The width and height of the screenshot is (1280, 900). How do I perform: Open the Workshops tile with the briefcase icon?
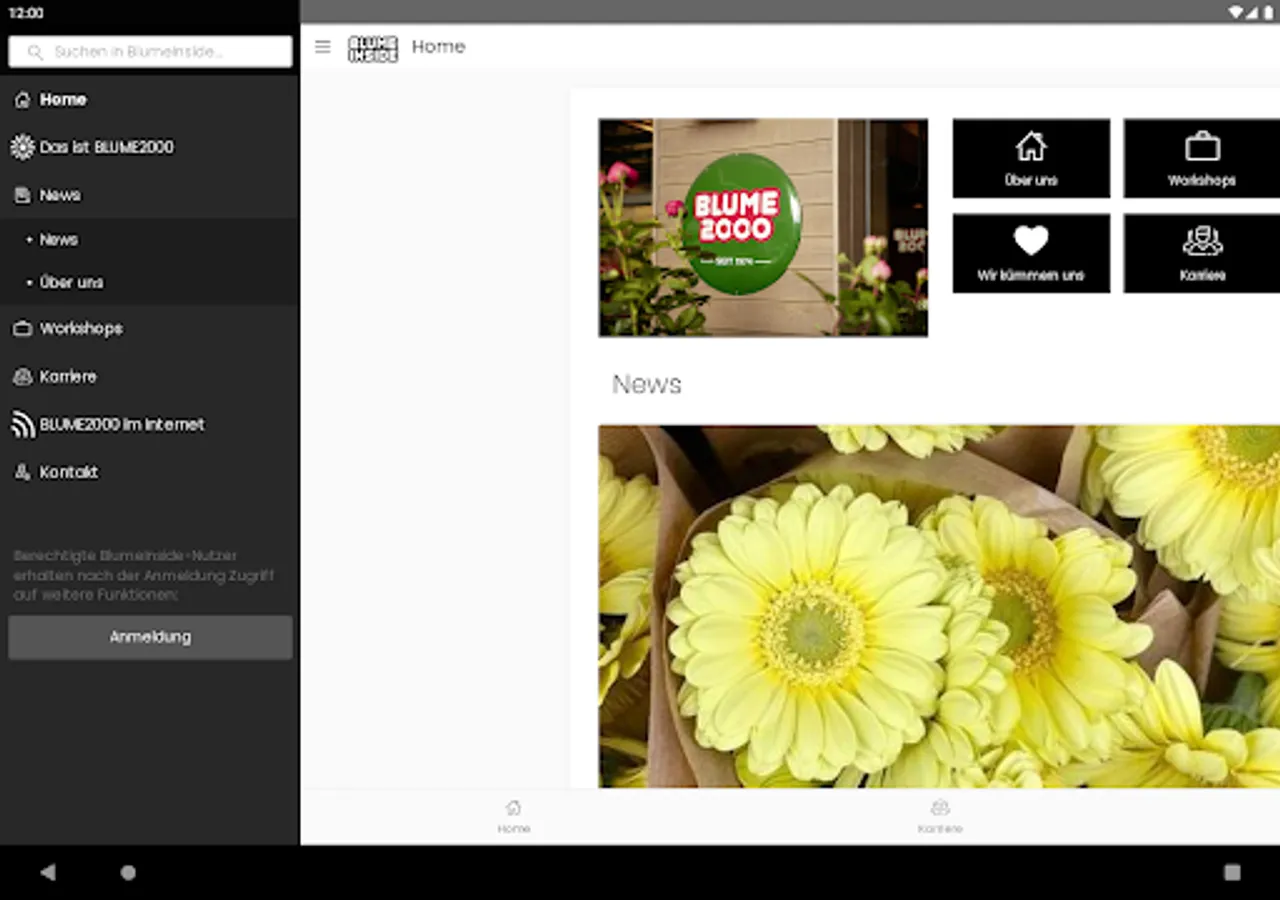point(1202,158)
